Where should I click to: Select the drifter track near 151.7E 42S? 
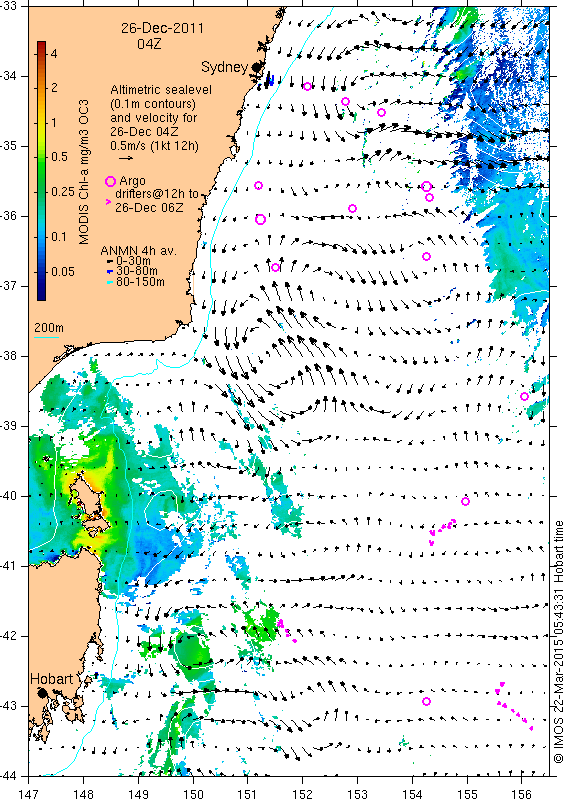coord(287,631)
